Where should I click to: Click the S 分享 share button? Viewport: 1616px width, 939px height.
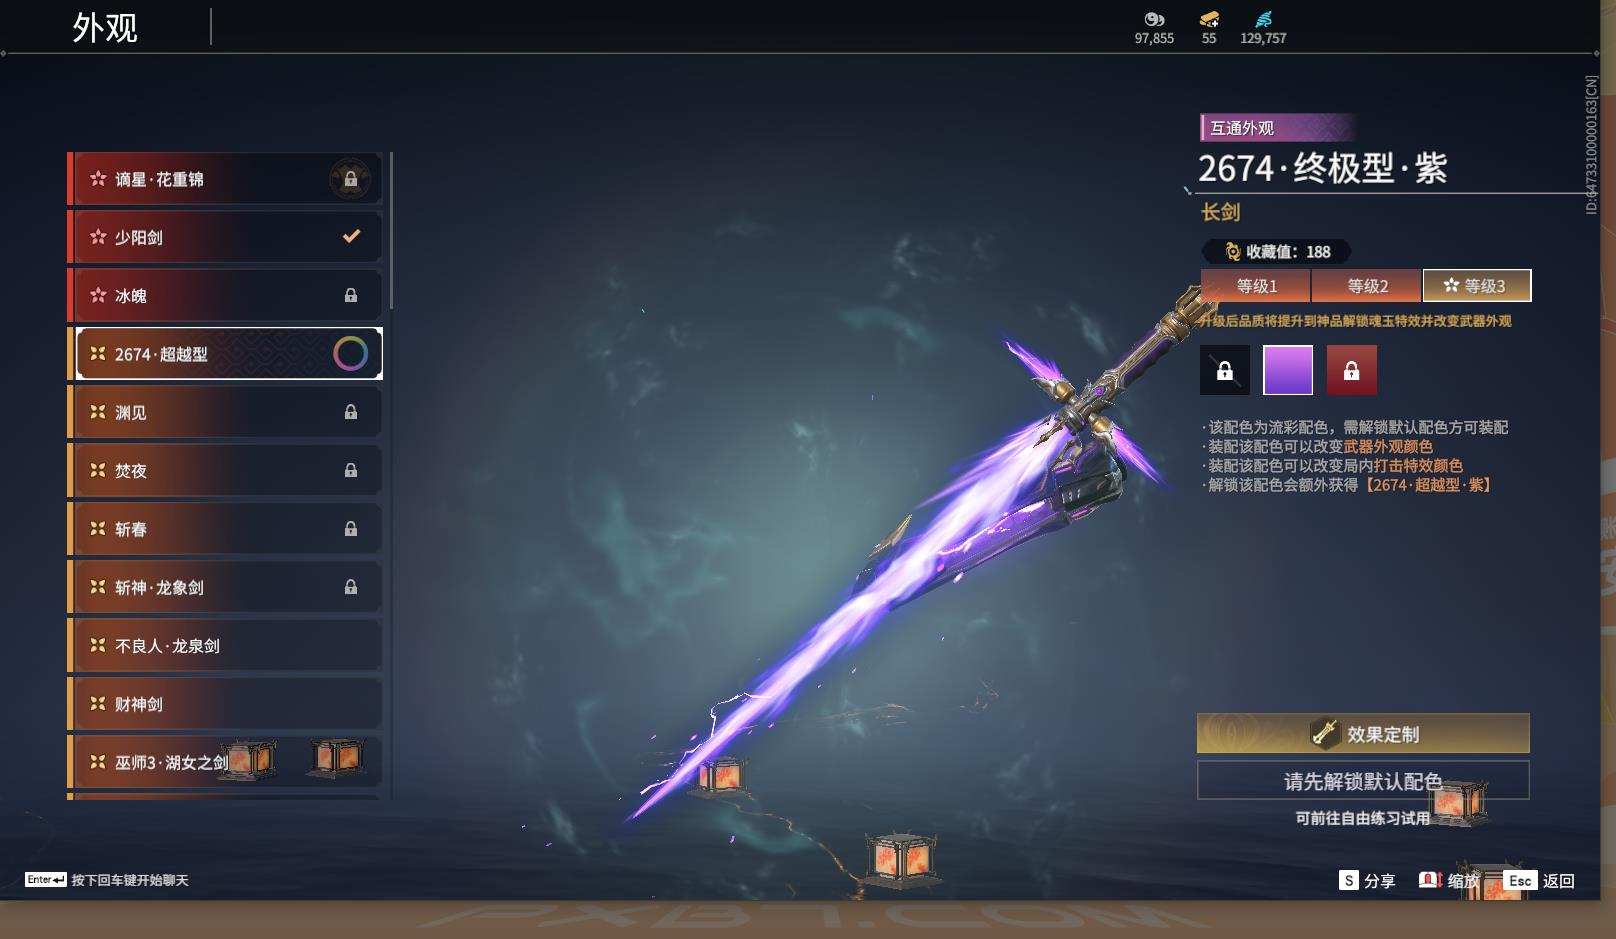click(x=1367, y=880)
